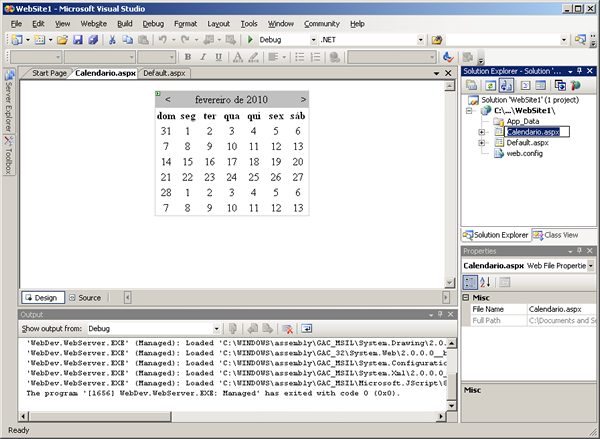Toggle Word Wrap in Output window

coord(307,328)
